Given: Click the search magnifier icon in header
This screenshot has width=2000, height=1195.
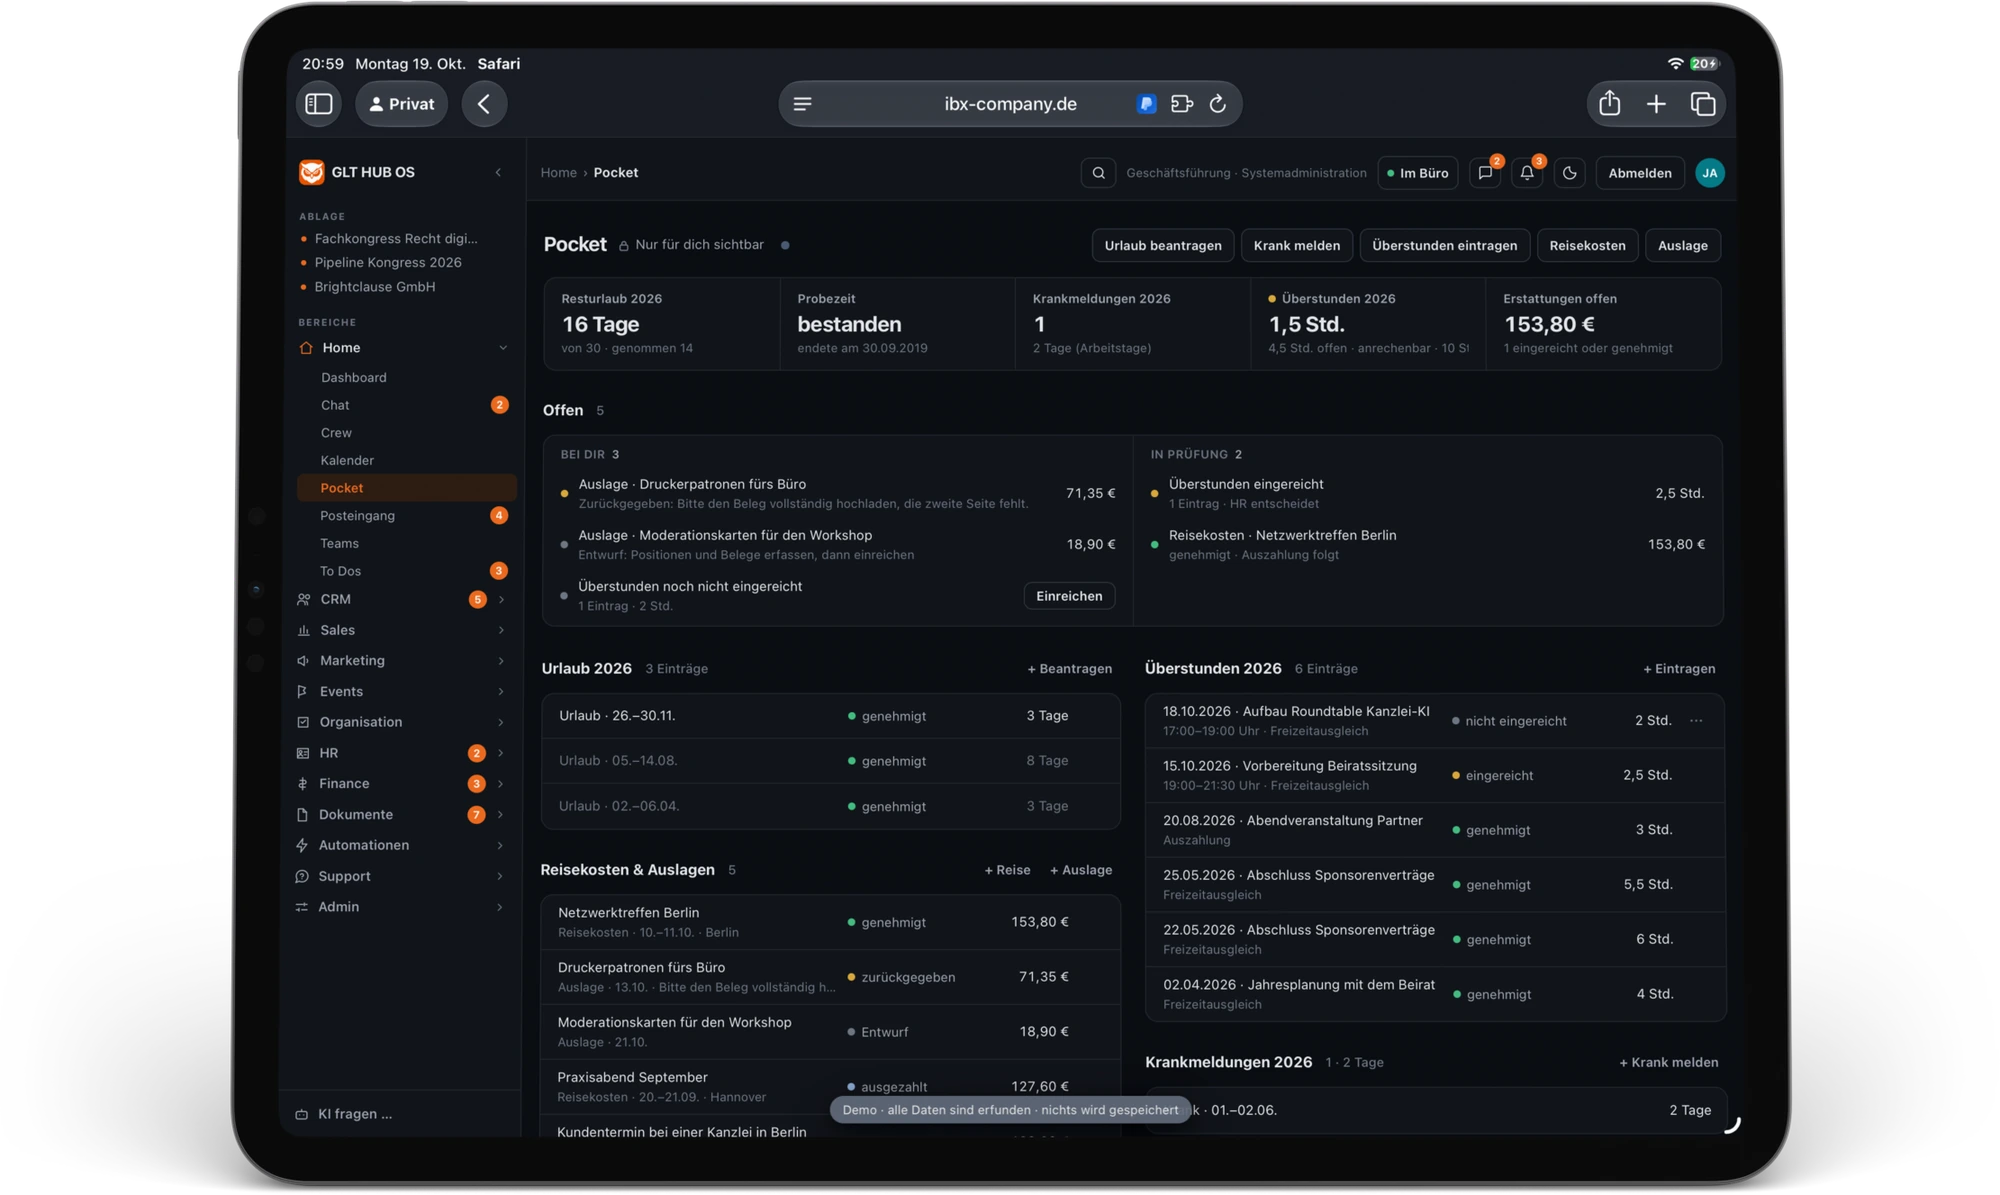Looking at the screenshot, I should coord(1098,173).
